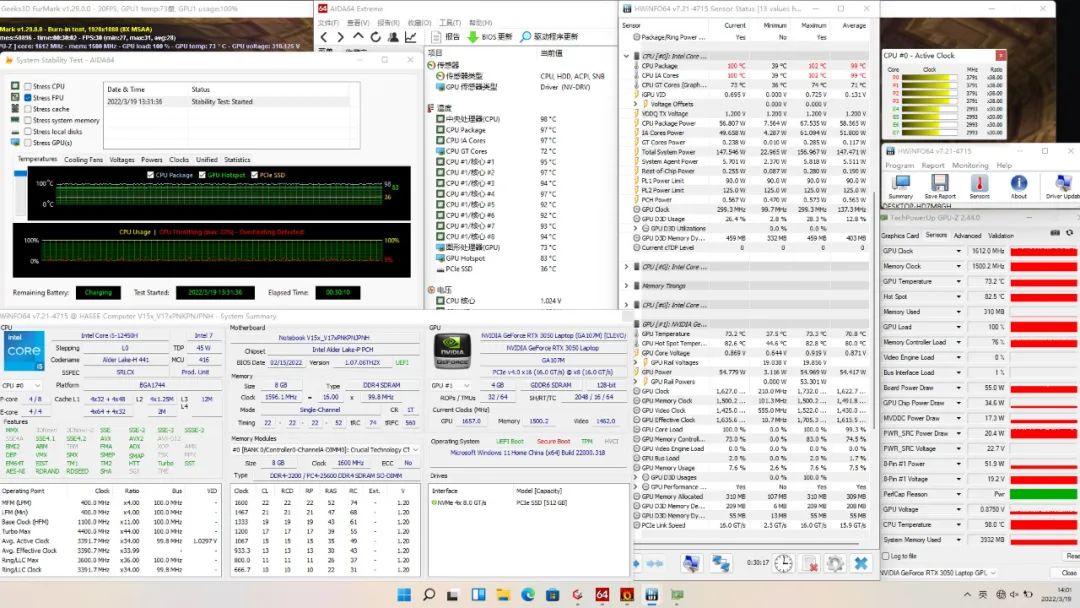This screenshot has width=1080, height=608.
Task: Open the AIDA64 report (报告) toolbar icon
Action: (x=434, y=37)
